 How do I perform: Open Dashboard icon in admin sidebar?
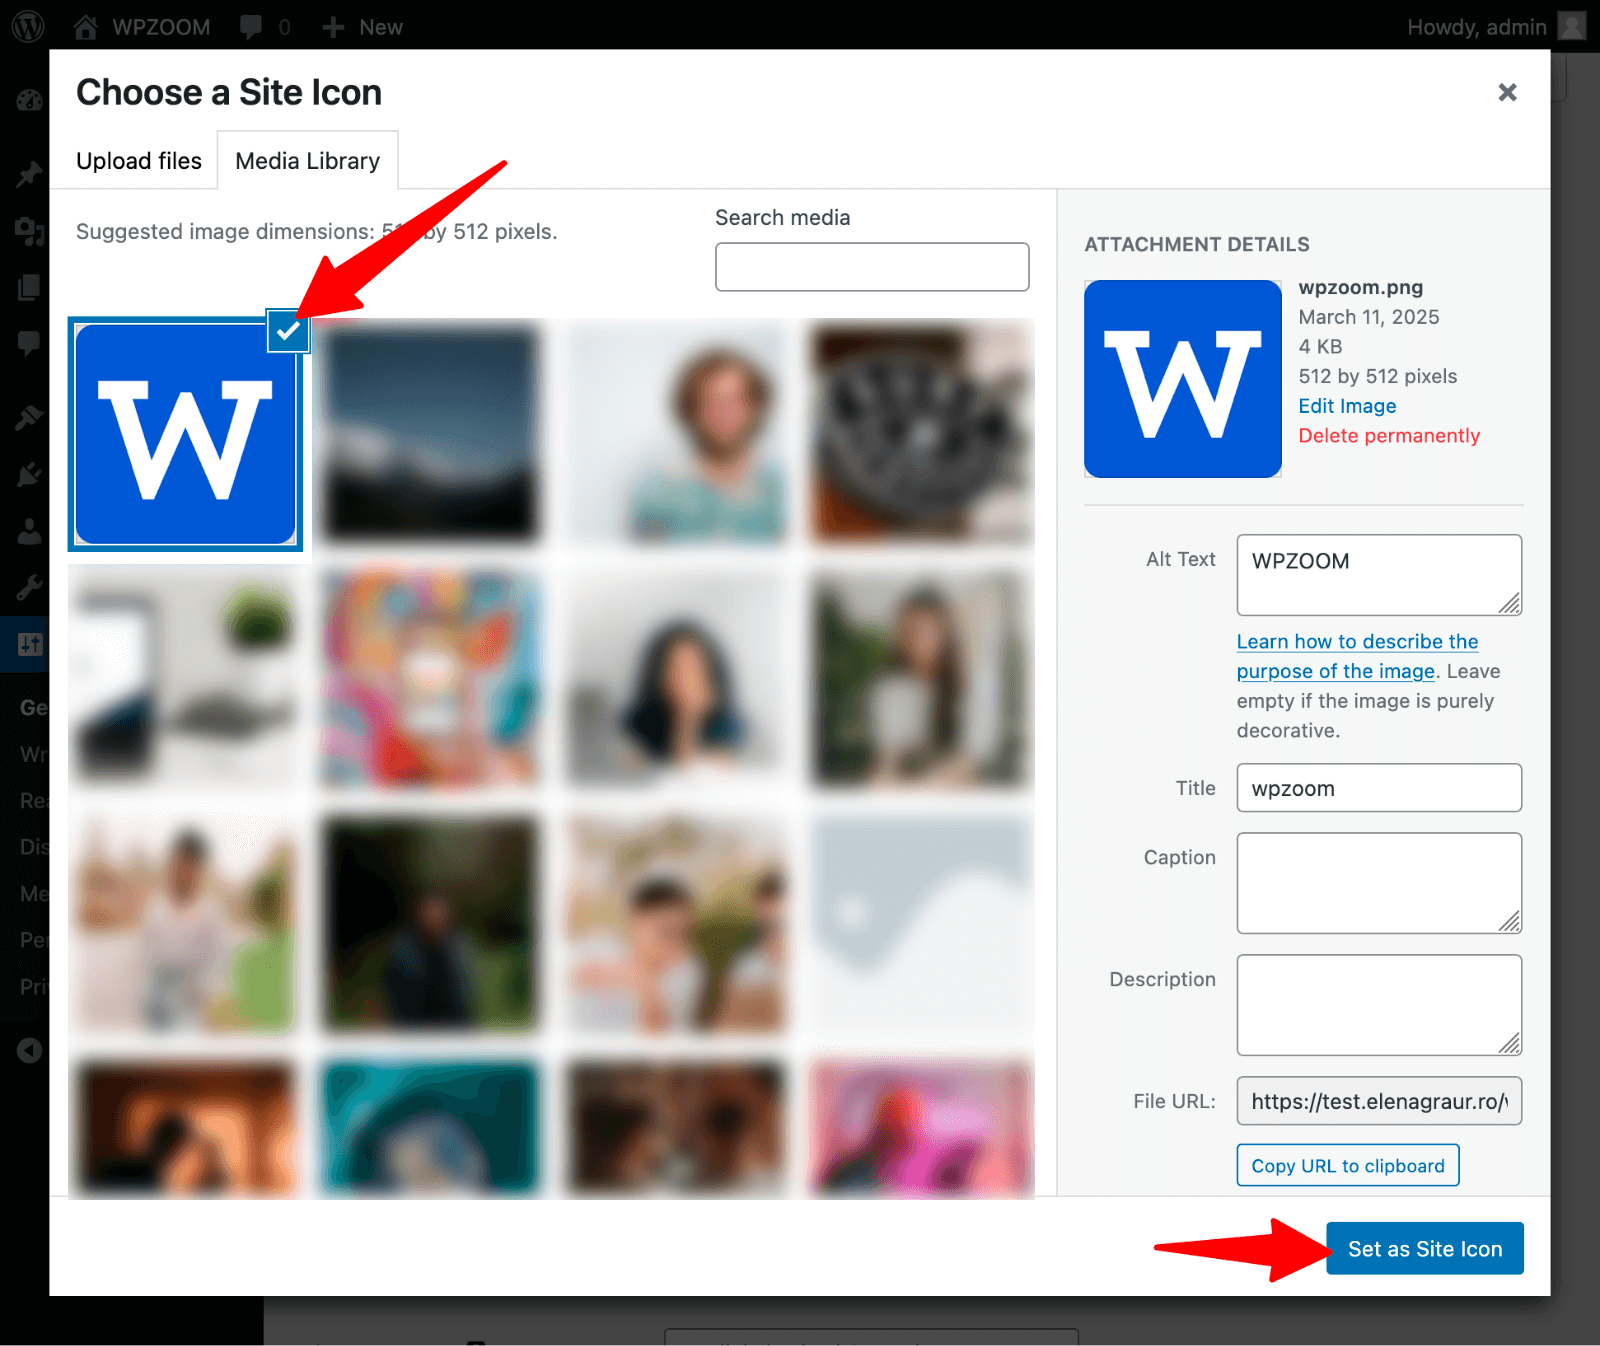(x=29, y=100)
